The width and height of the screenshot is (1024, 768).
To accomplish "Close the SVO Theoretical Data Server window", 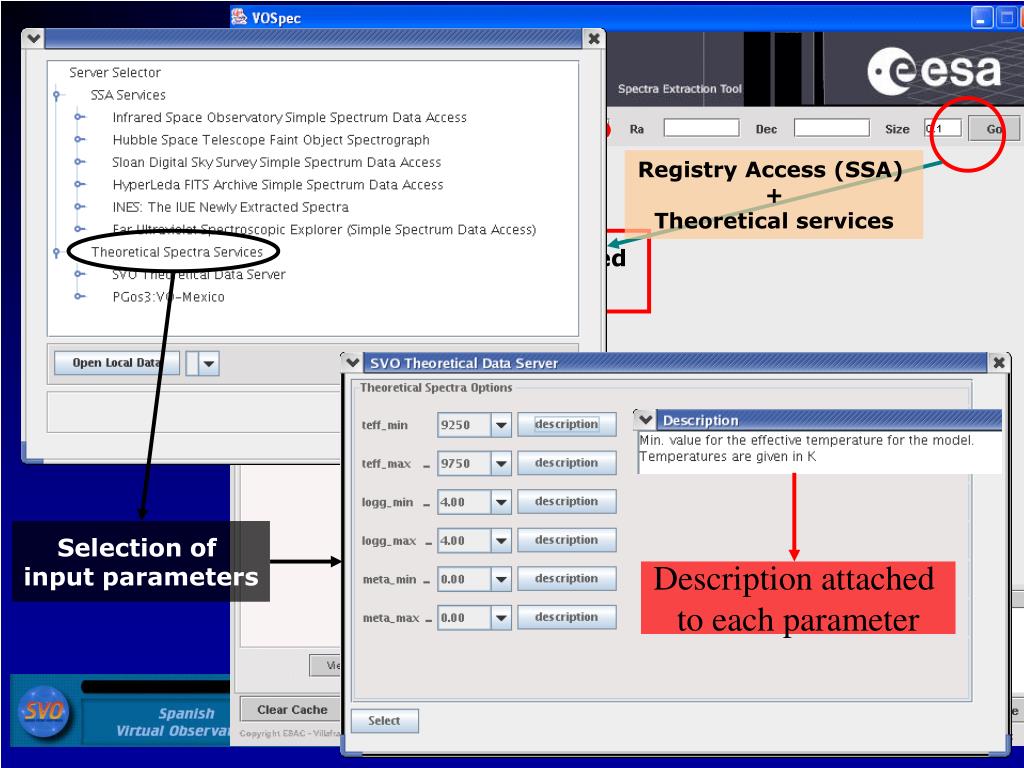I will (x=999, y=362).
